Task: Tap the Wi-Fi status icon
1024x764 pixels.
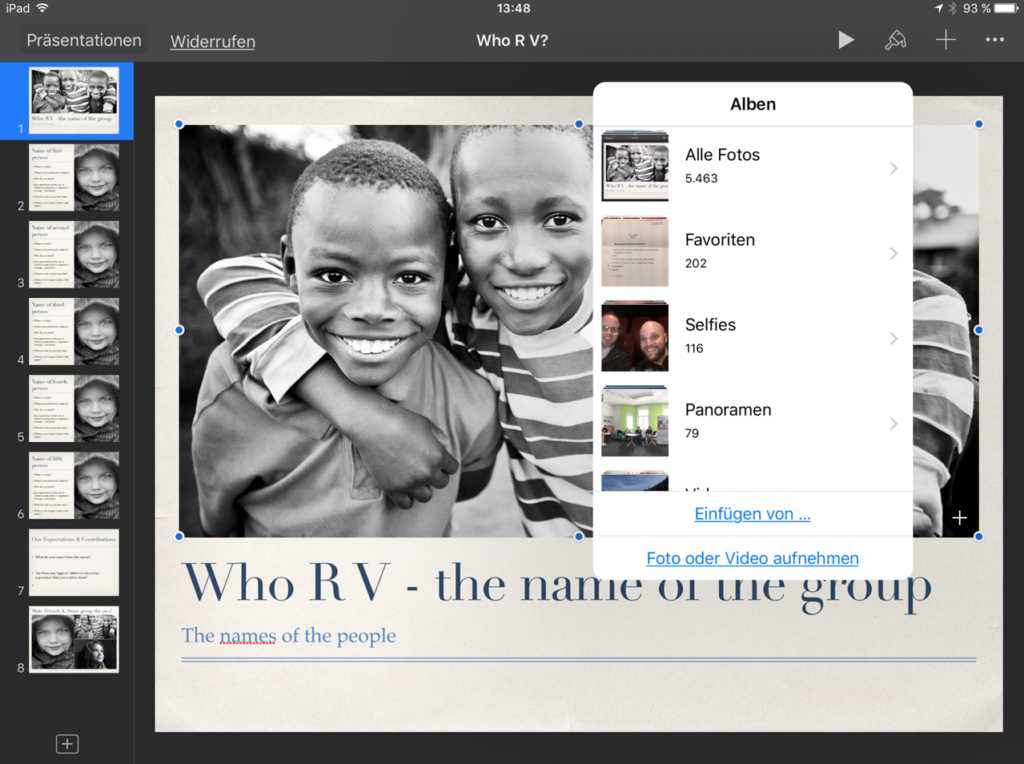Action: [43, 8]
